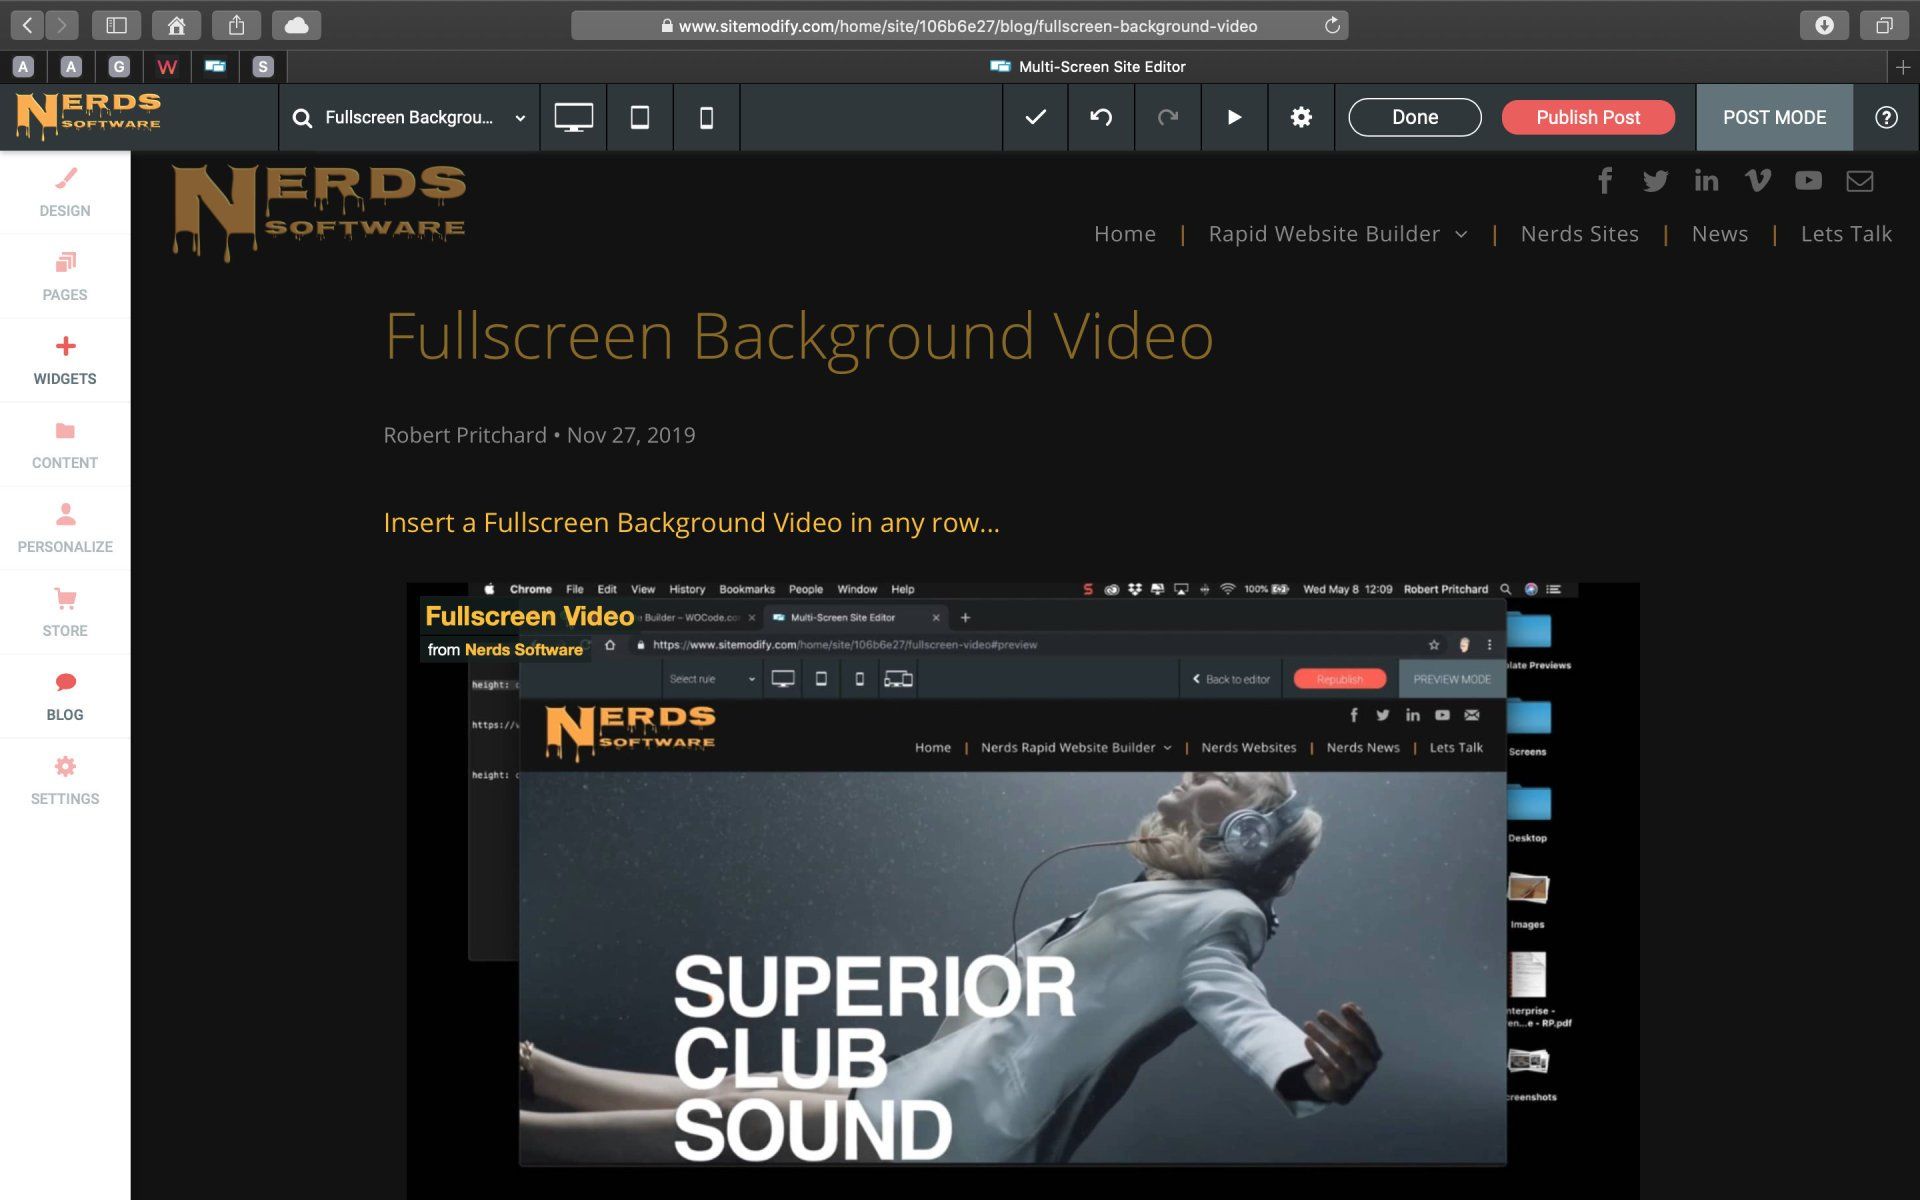Open the Store panel
This screenshot has height=1200, width=1920.
click(65, 613)
